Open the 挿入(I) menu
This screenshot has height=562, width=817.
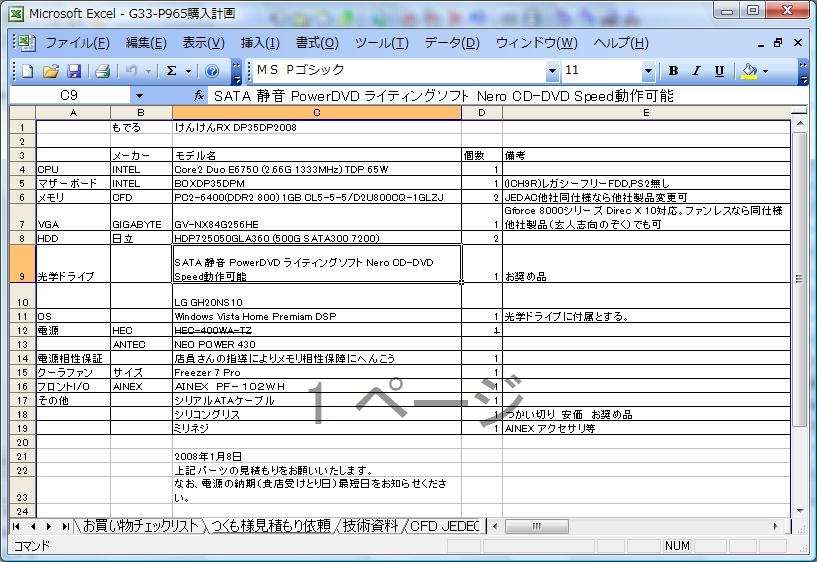click(260, 43)
